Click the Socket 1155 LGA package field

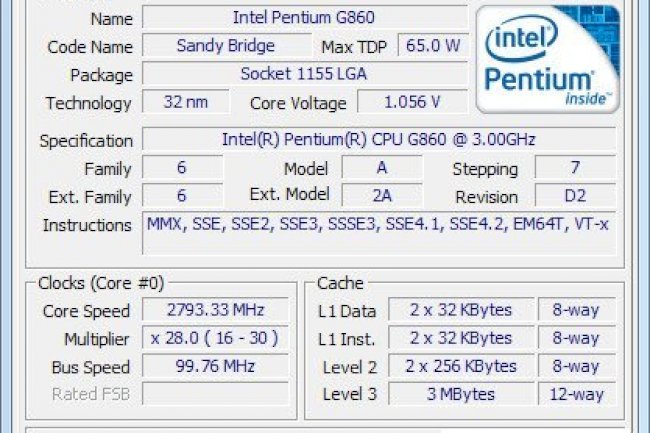[x=304, y=75]
